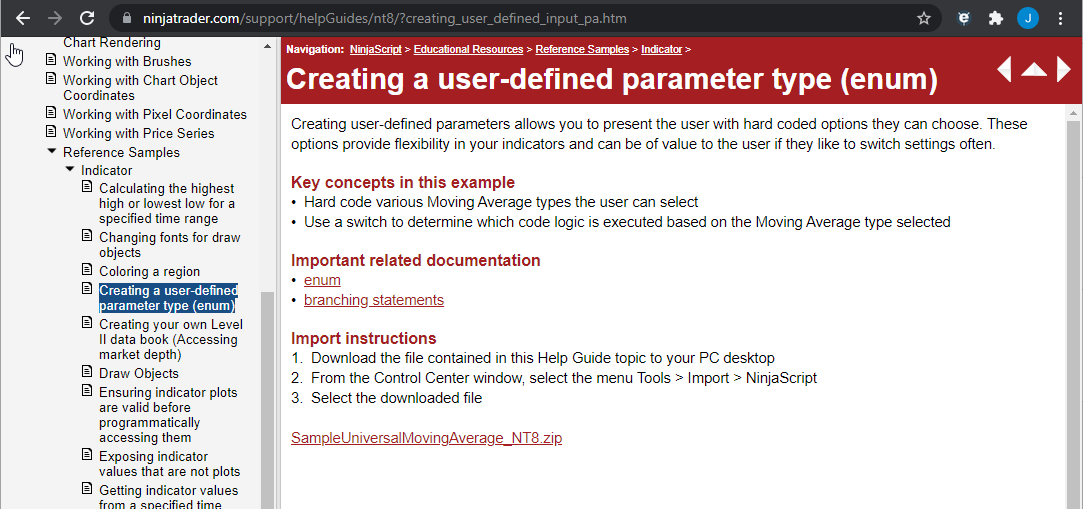
Task: Go up a level with the up arrow
Action: click(x=1033, y=69)
